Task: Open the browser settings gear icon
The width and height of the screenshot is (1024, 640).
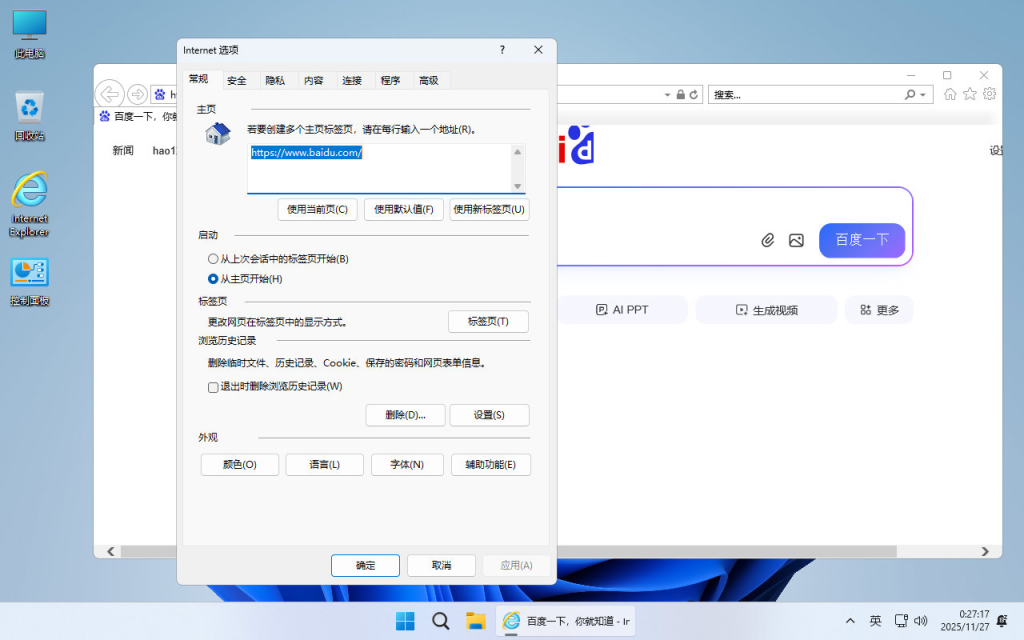Action: click(x=989, y=94)
